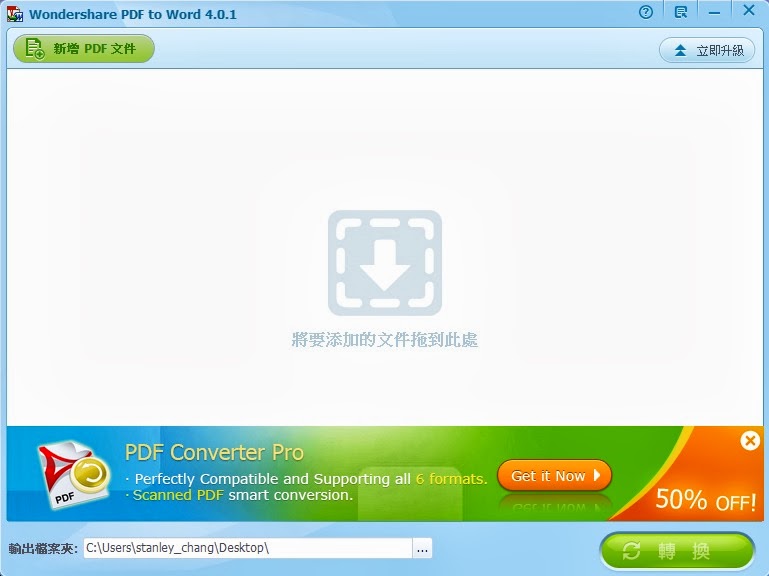The width and height of the screenshot is (769, 576).
Task: Click the 將要添加的文件拖到此處 text
Action: click(x=384, y=340)
